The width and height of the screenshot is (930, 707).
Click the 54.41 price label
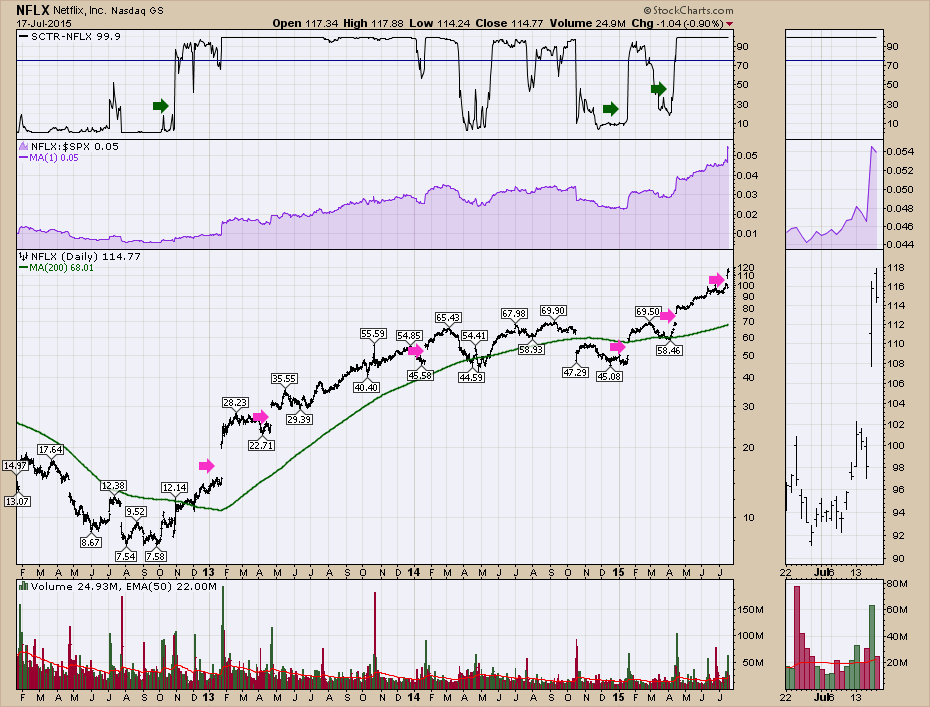pyautogui.click(x=474, y=336)
